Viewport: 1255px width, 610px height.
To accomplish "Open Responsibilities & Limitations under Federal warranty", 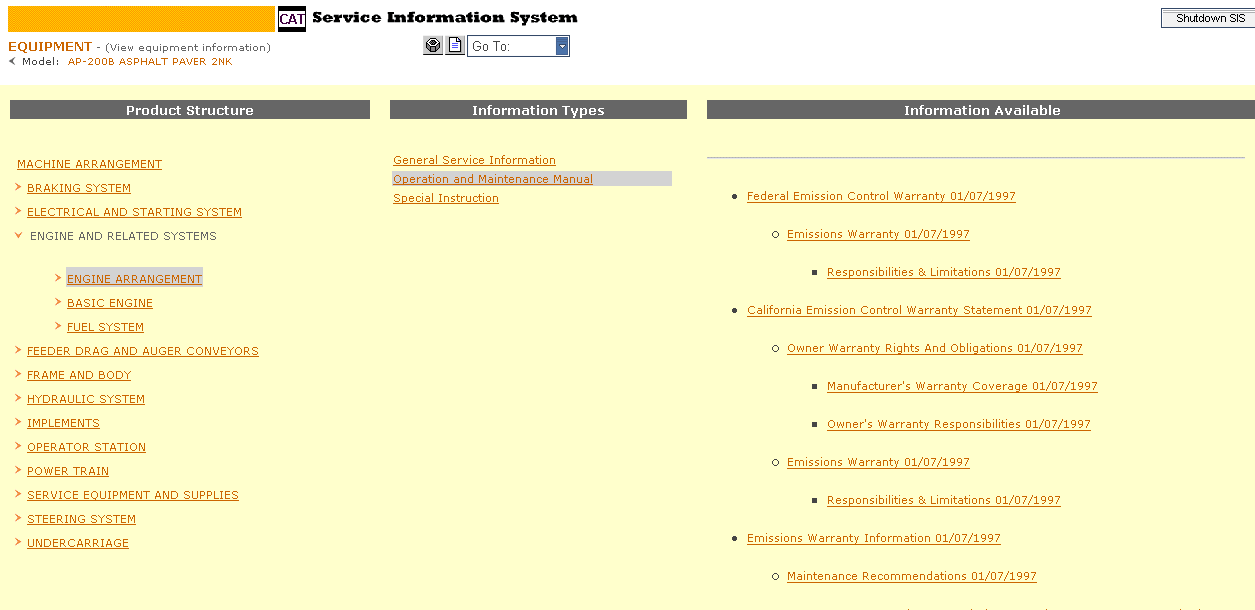I will [944, 272].
